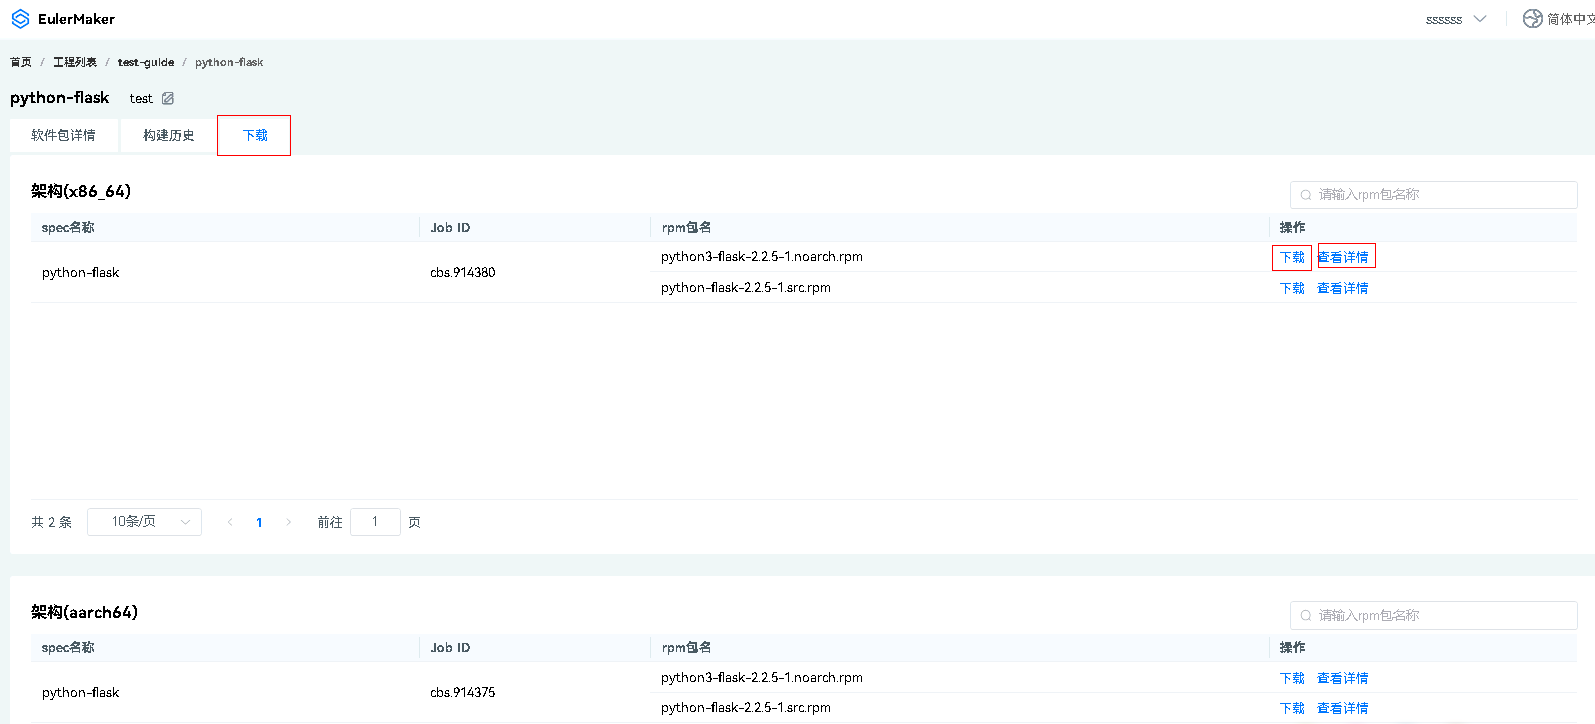1595x724 pixels.
Task: Download x86_64 python3-flask noarch rpm
Action: pyautogui.click(x=1292, y=257)
